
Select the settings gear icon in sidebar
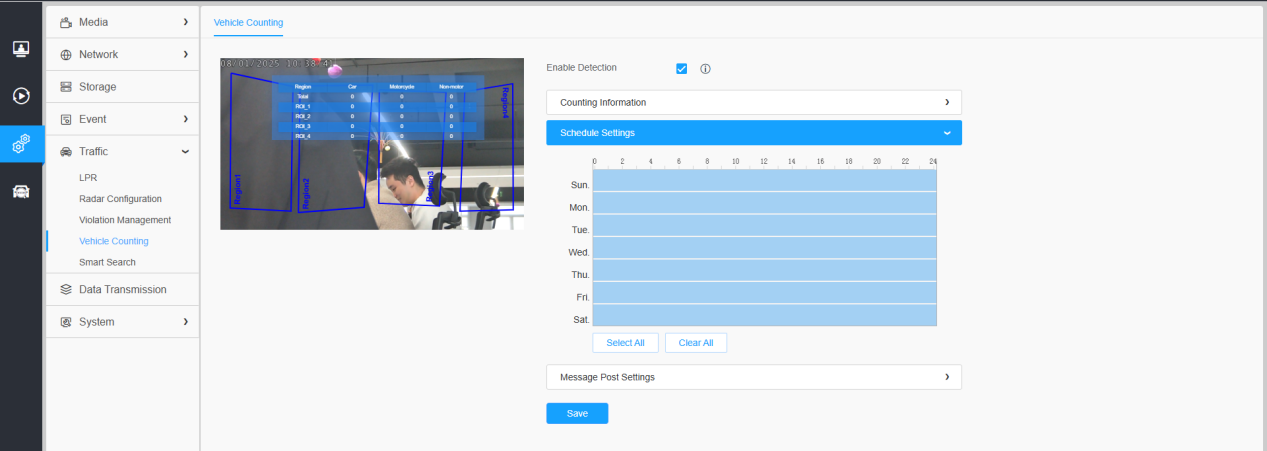[x=21, y=144]
